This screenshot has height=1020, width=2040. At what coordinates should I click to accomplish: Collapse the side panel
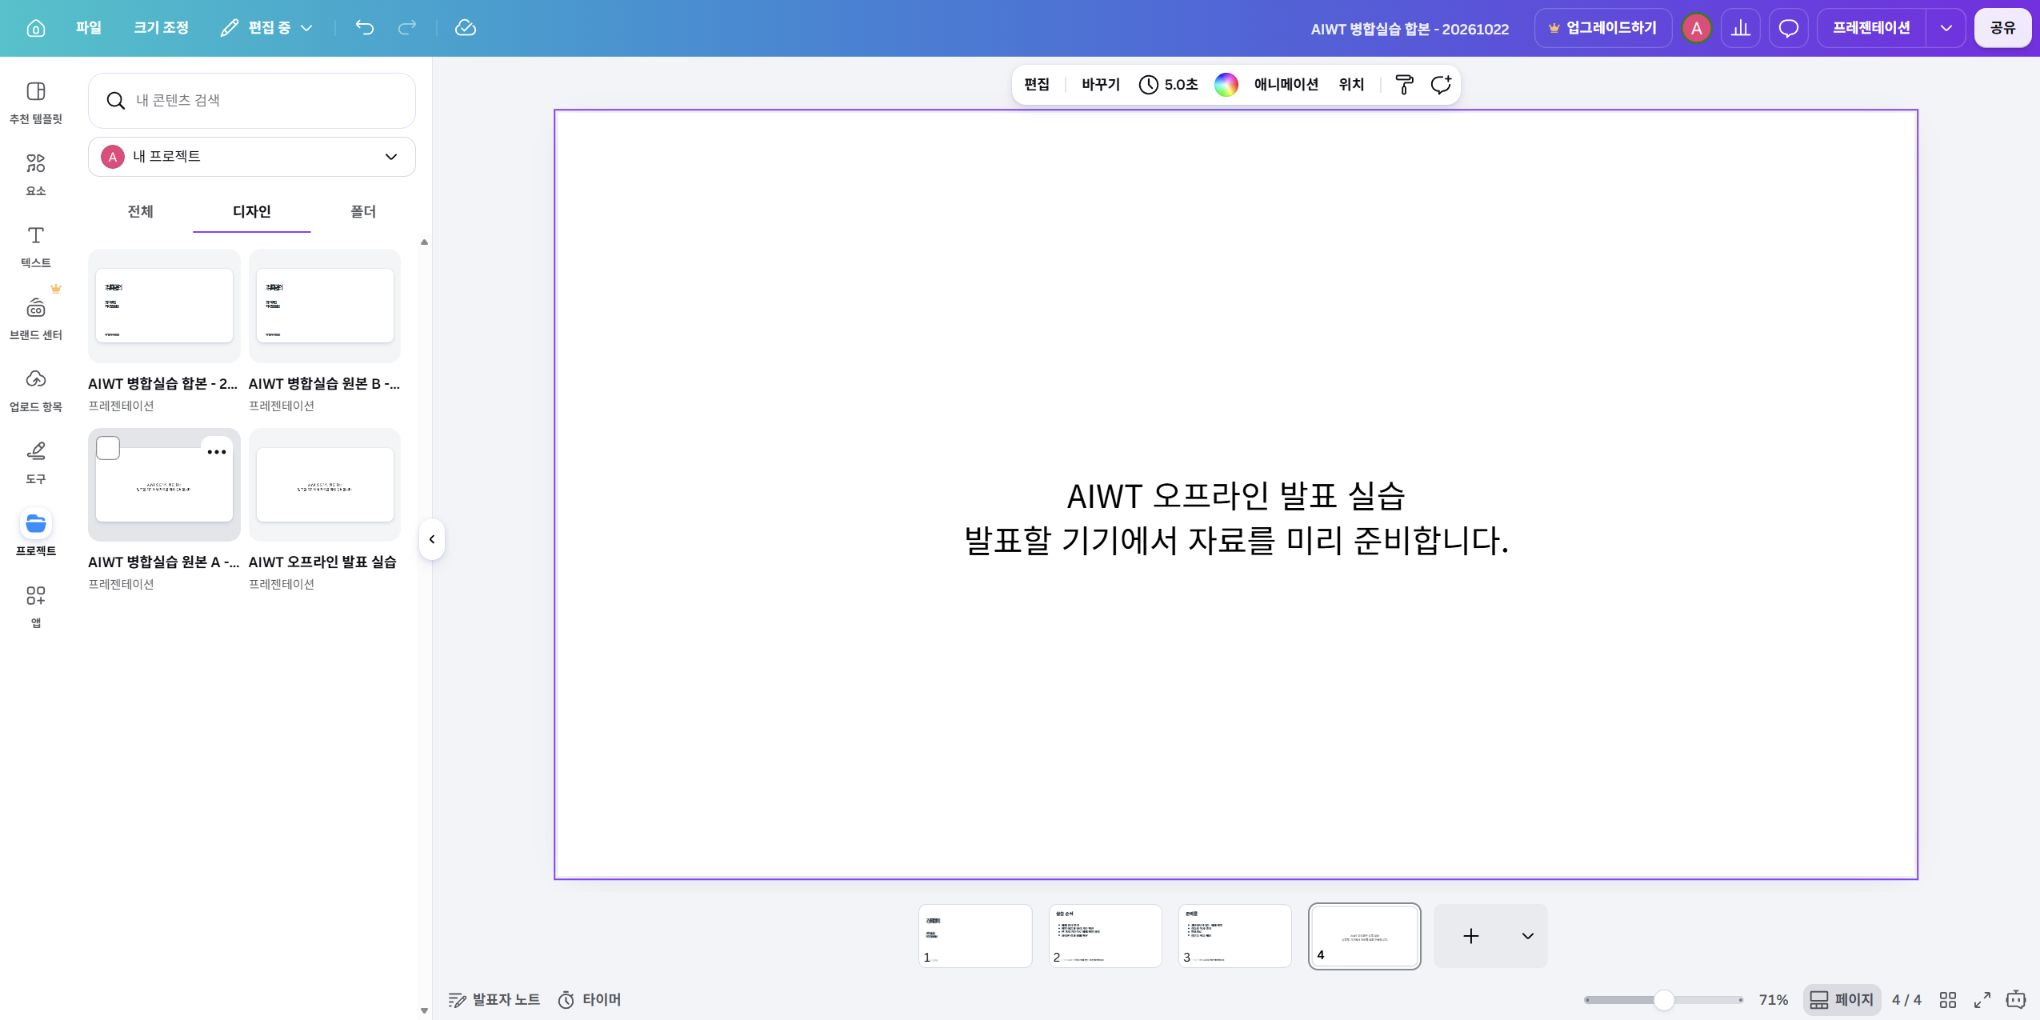pos(432,539)
